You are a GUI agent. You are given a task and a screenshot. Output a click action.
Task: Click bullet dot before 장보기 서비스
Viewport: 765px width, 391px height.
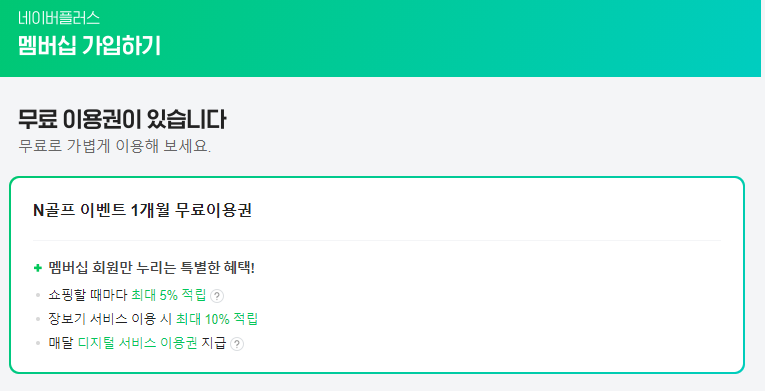[38, 319]
